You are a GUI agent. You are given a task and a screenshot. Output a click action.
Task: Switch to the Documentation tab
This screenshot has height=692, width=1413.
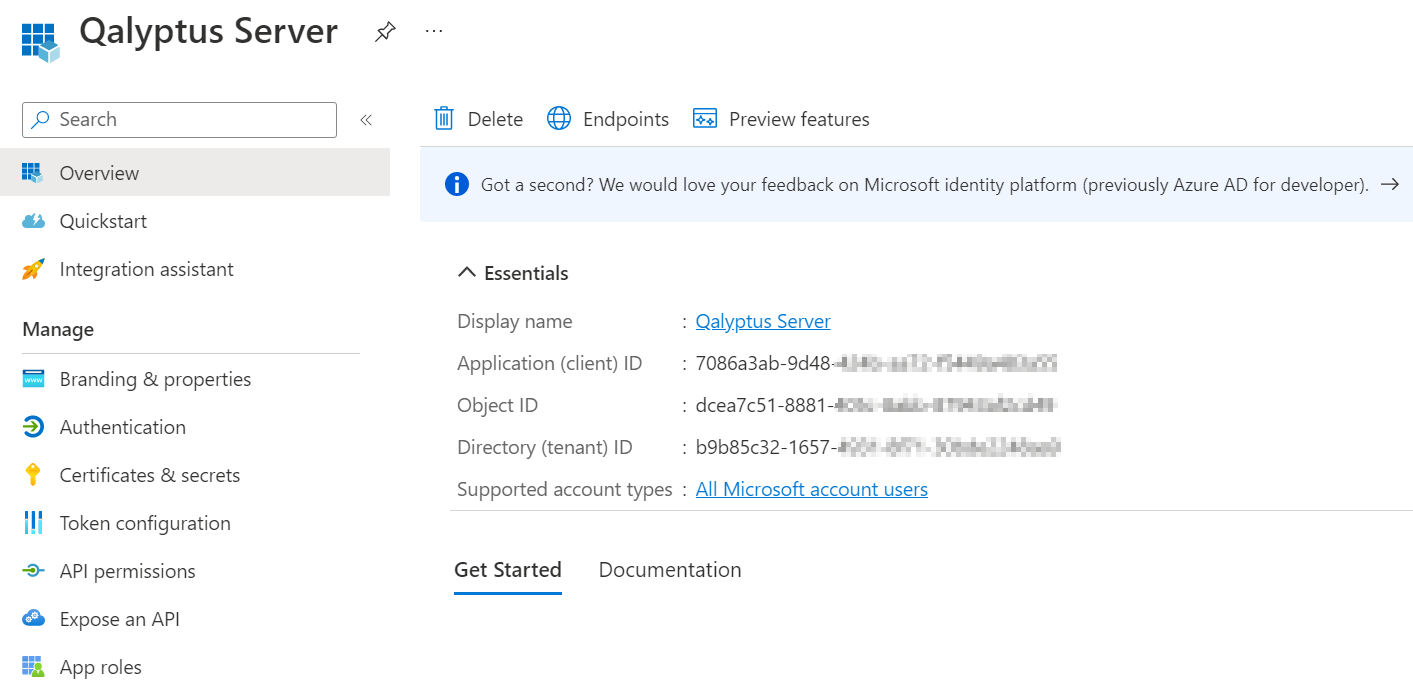tap(670, 570)
